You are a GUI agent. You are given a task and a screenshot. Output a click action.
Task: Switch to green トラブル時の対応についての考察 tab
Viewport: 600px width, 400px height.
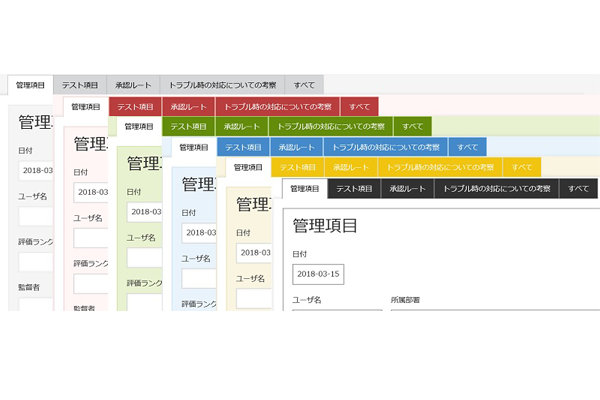[x=331, y=127]
